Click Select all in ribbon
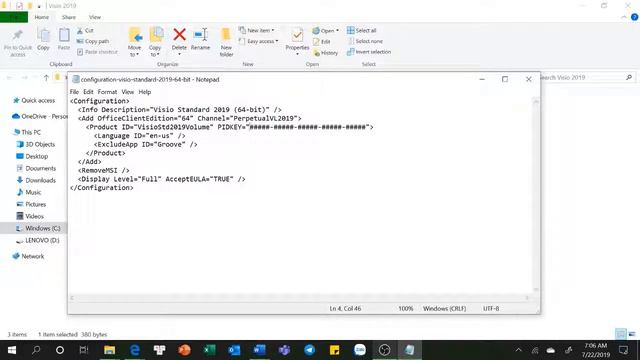This screenshot has height=360, width=640. [x=362, y=31]
